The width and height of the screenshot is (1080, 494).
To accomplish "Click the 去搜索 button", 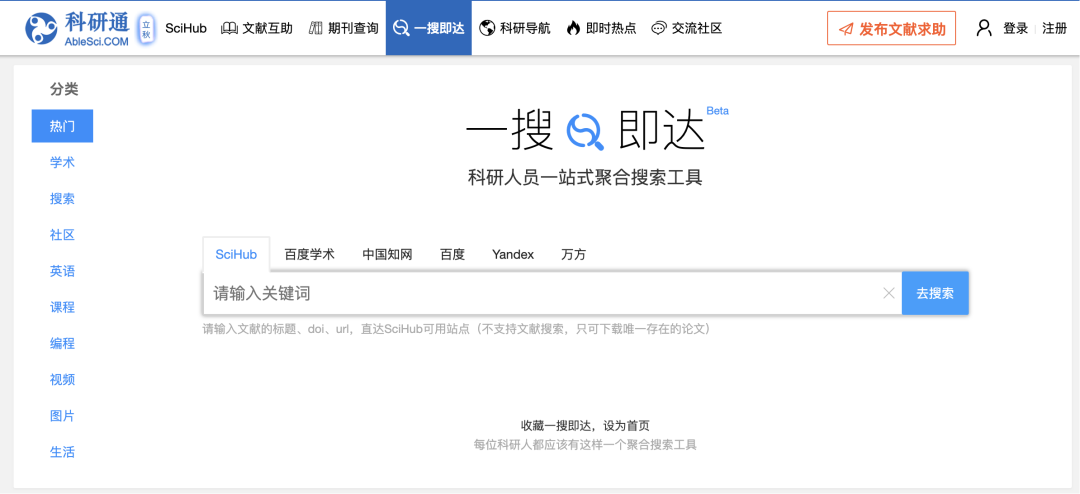I will click(935, 293).
